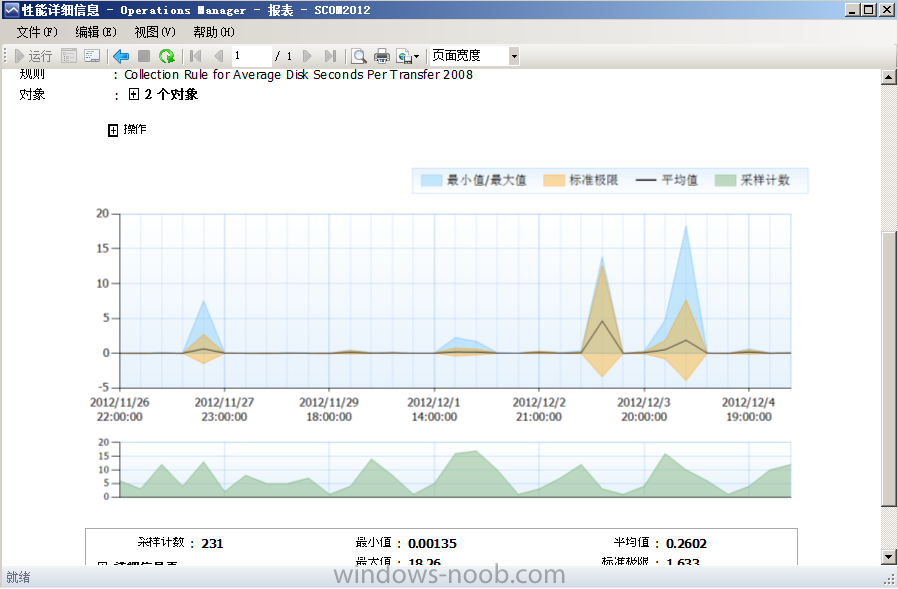Expand the 操作 actions section
The height and width of the screenshot is (589, 898).
(x=113, y=130)
